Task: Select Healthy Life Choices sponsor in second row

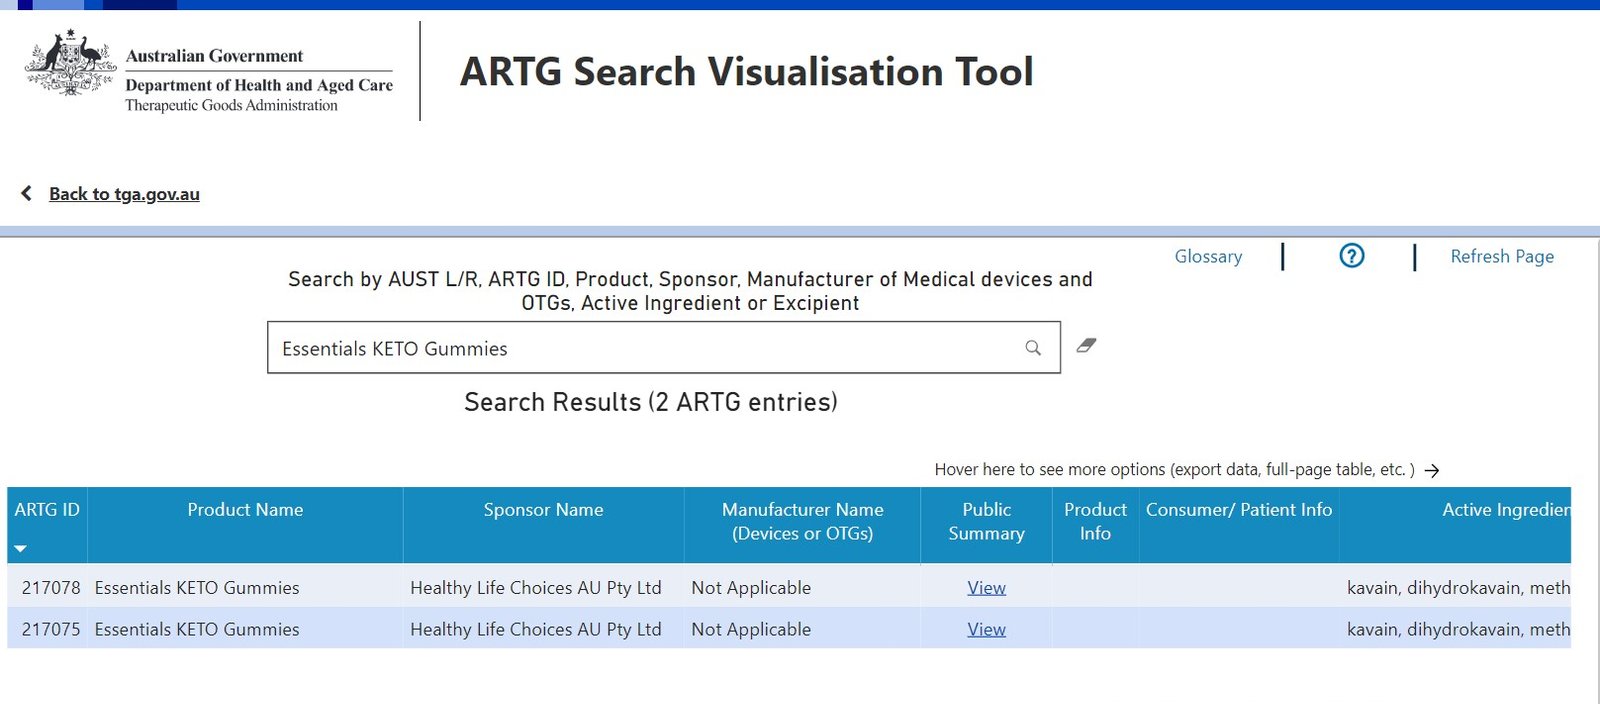Action: point(535,629)
